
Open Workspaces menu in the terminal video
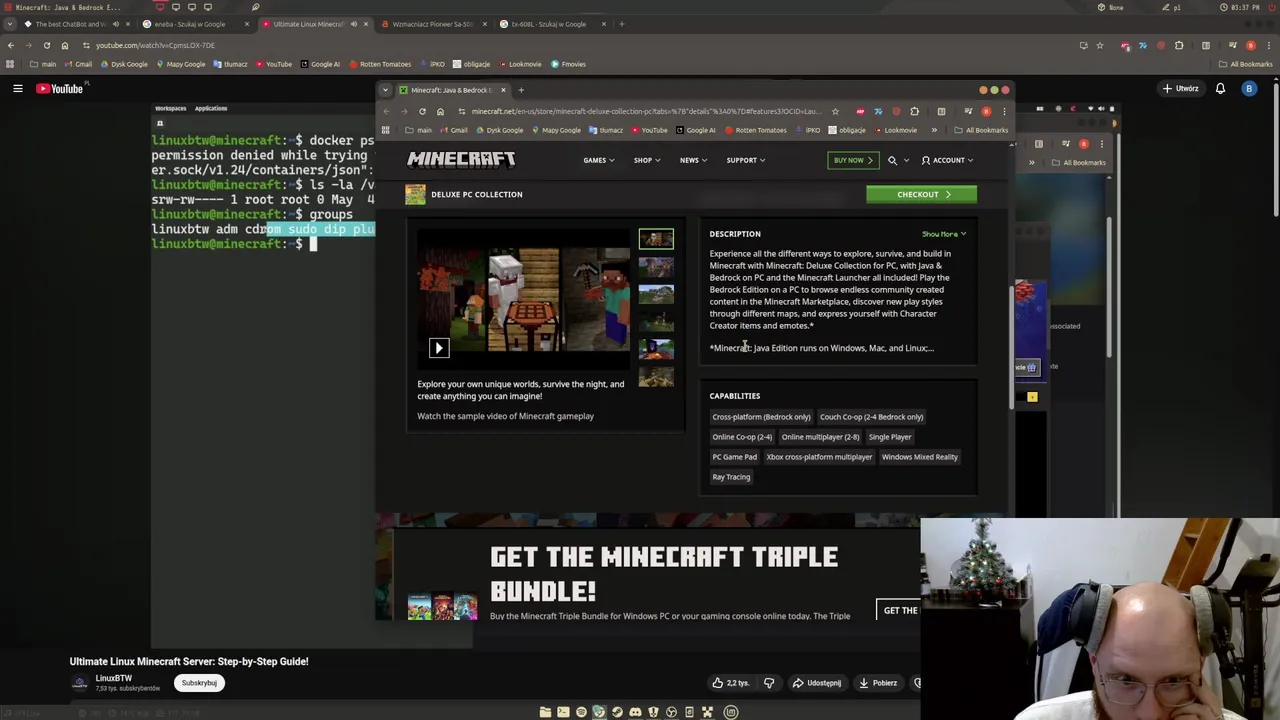coord(170,108)
